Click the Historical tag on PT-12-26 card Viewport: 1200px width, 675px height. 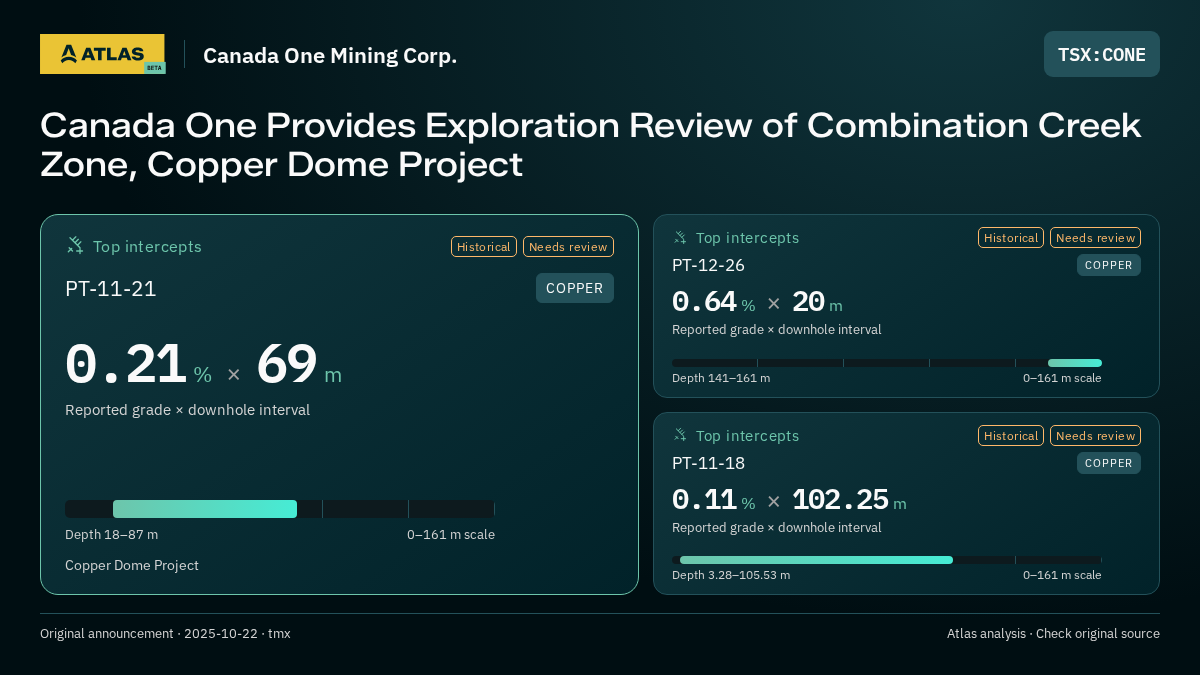click(1011, 238)
